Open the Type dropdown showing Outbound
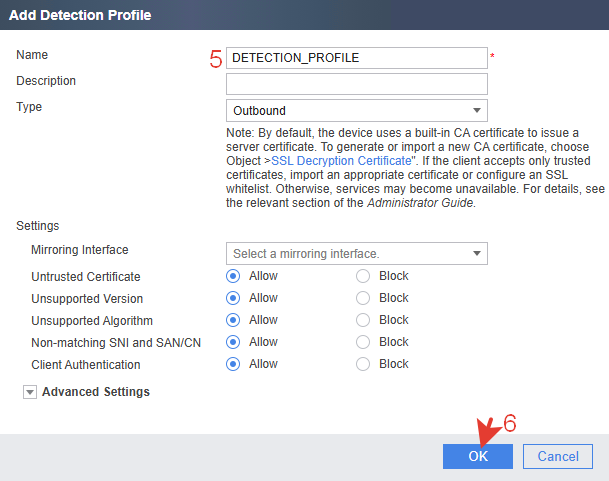 point(357,111)
